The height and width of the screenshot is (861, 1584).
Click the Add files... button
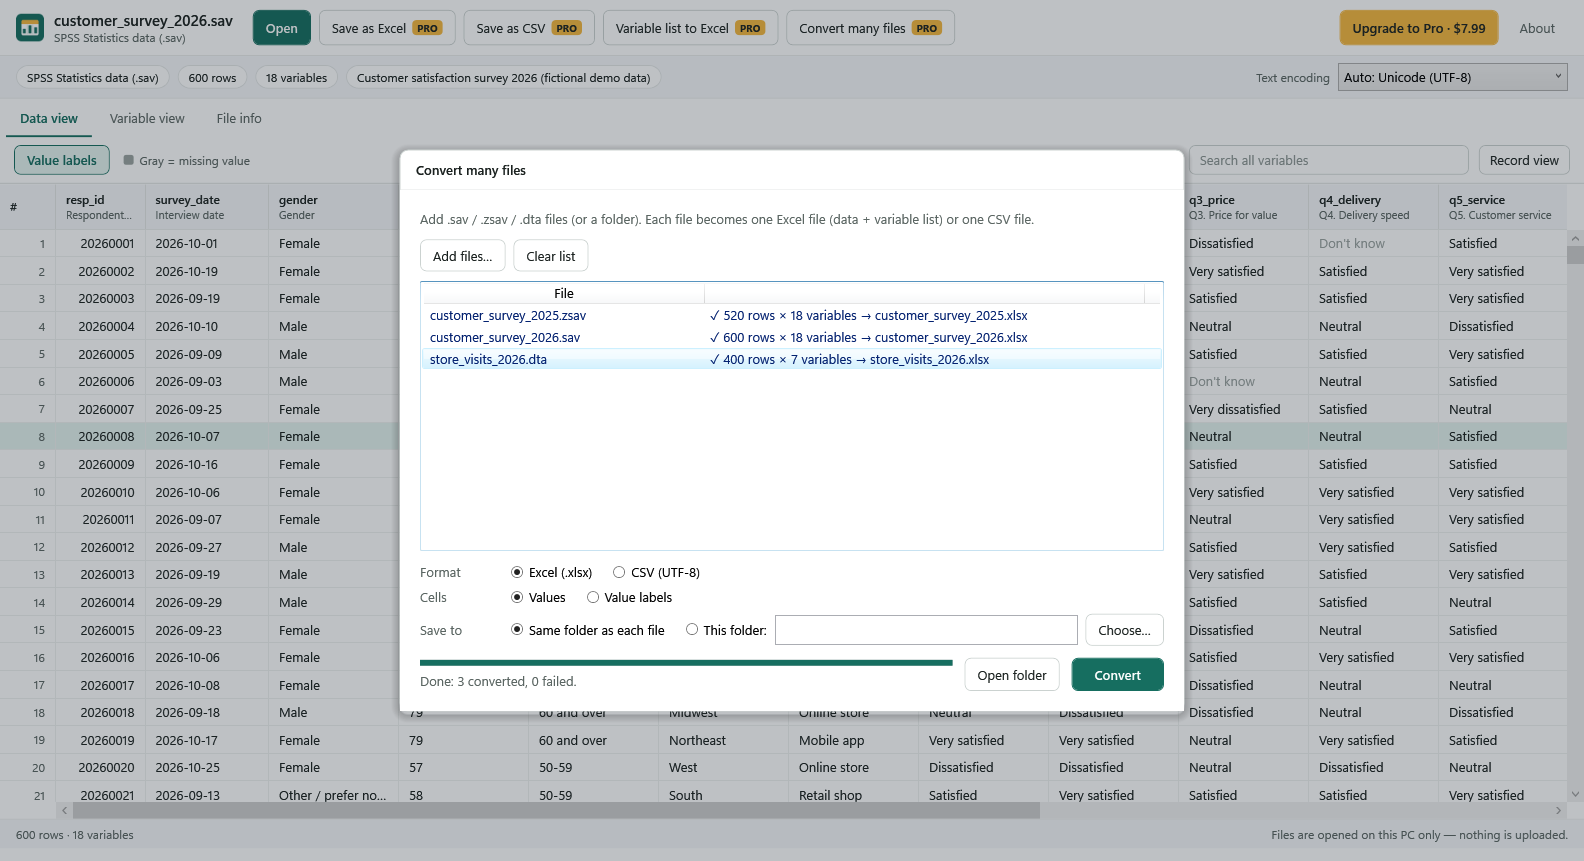tap(462, 256)
